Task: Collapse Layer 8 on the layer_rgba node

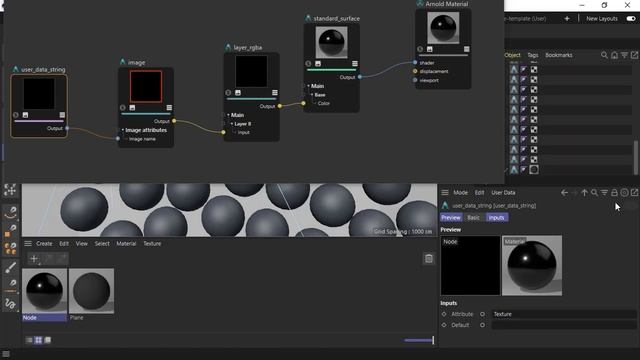Action: [x=232, y=124]
